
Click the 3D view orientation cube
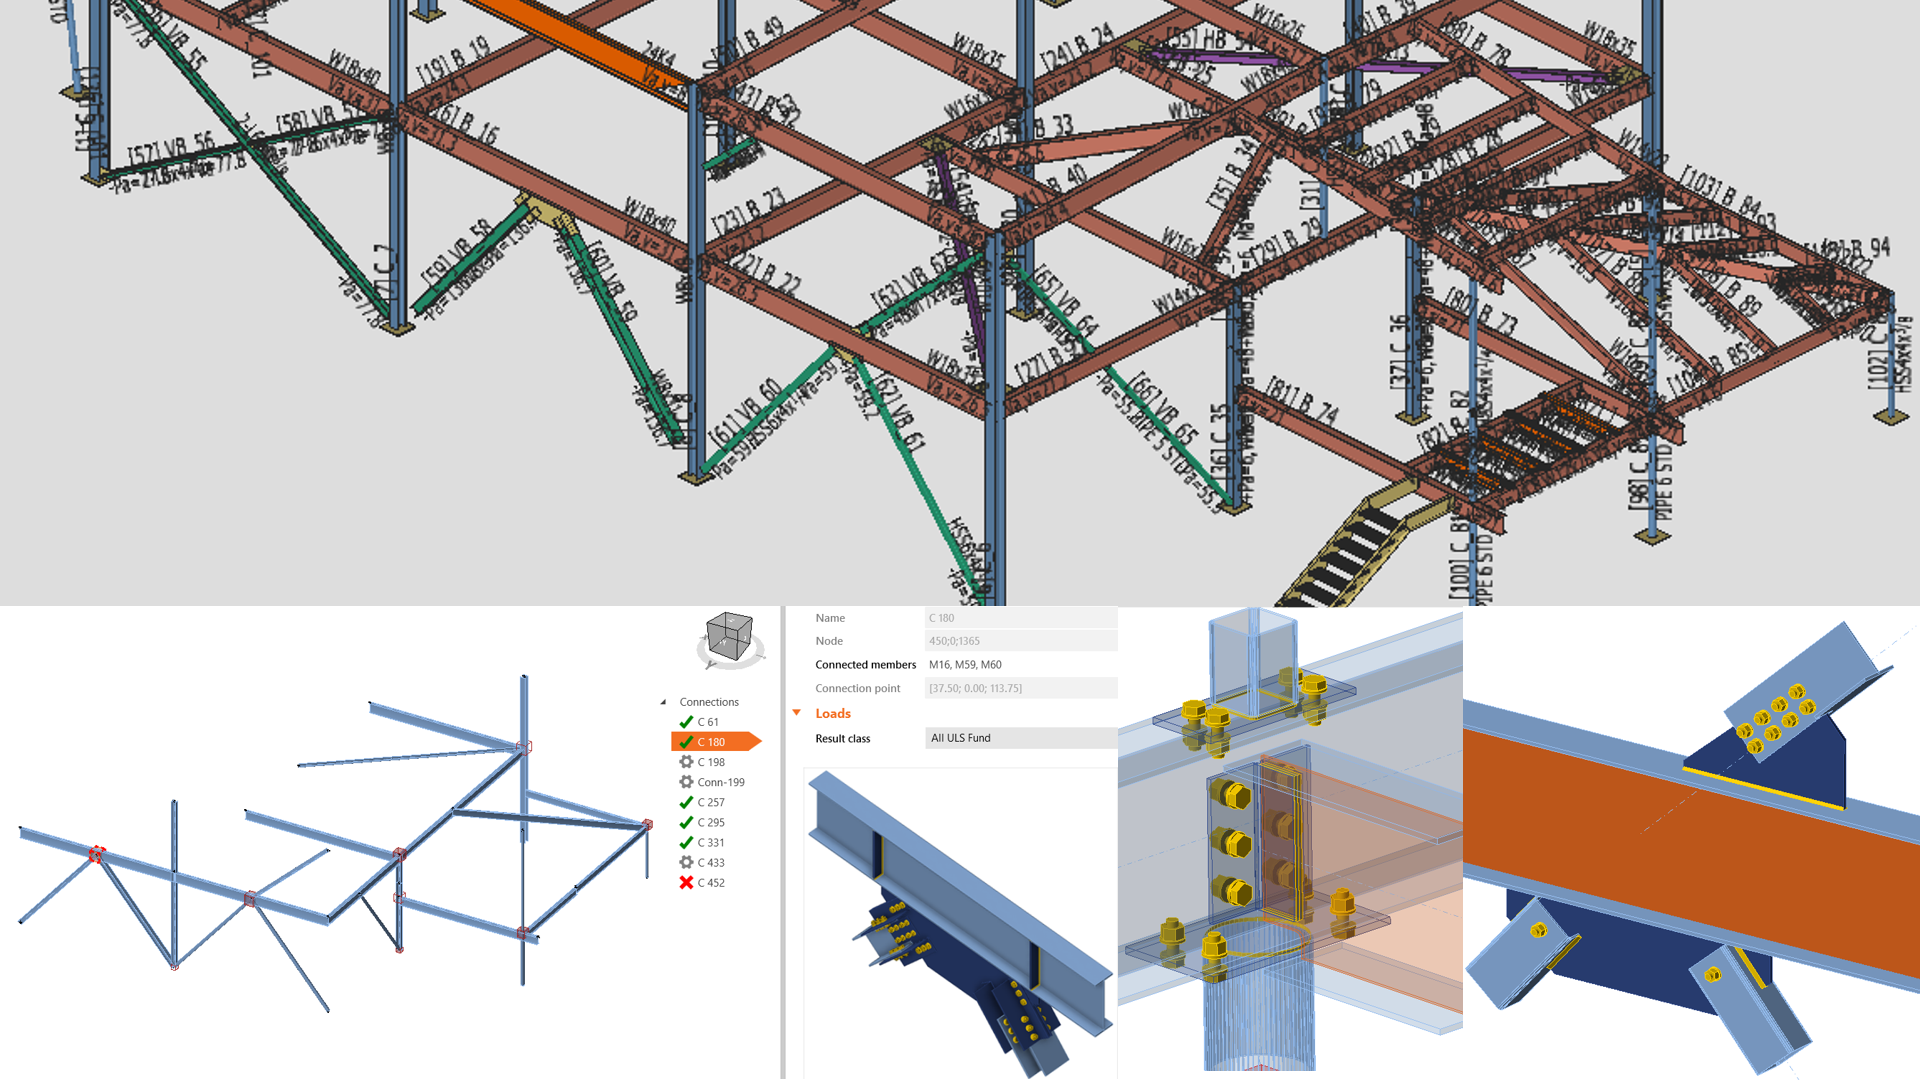tap(730, 638)
